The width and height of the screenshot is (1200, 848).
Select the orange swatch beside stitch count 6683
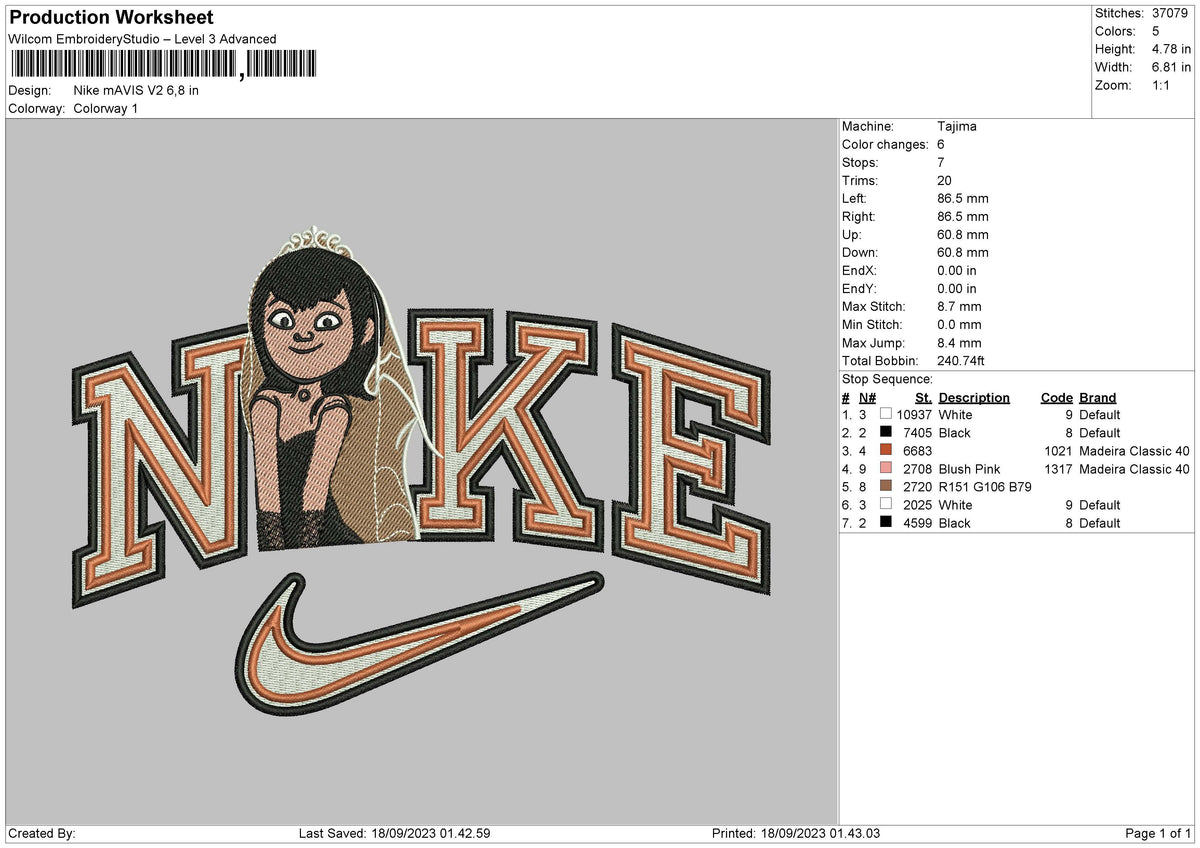coord(885,451)
